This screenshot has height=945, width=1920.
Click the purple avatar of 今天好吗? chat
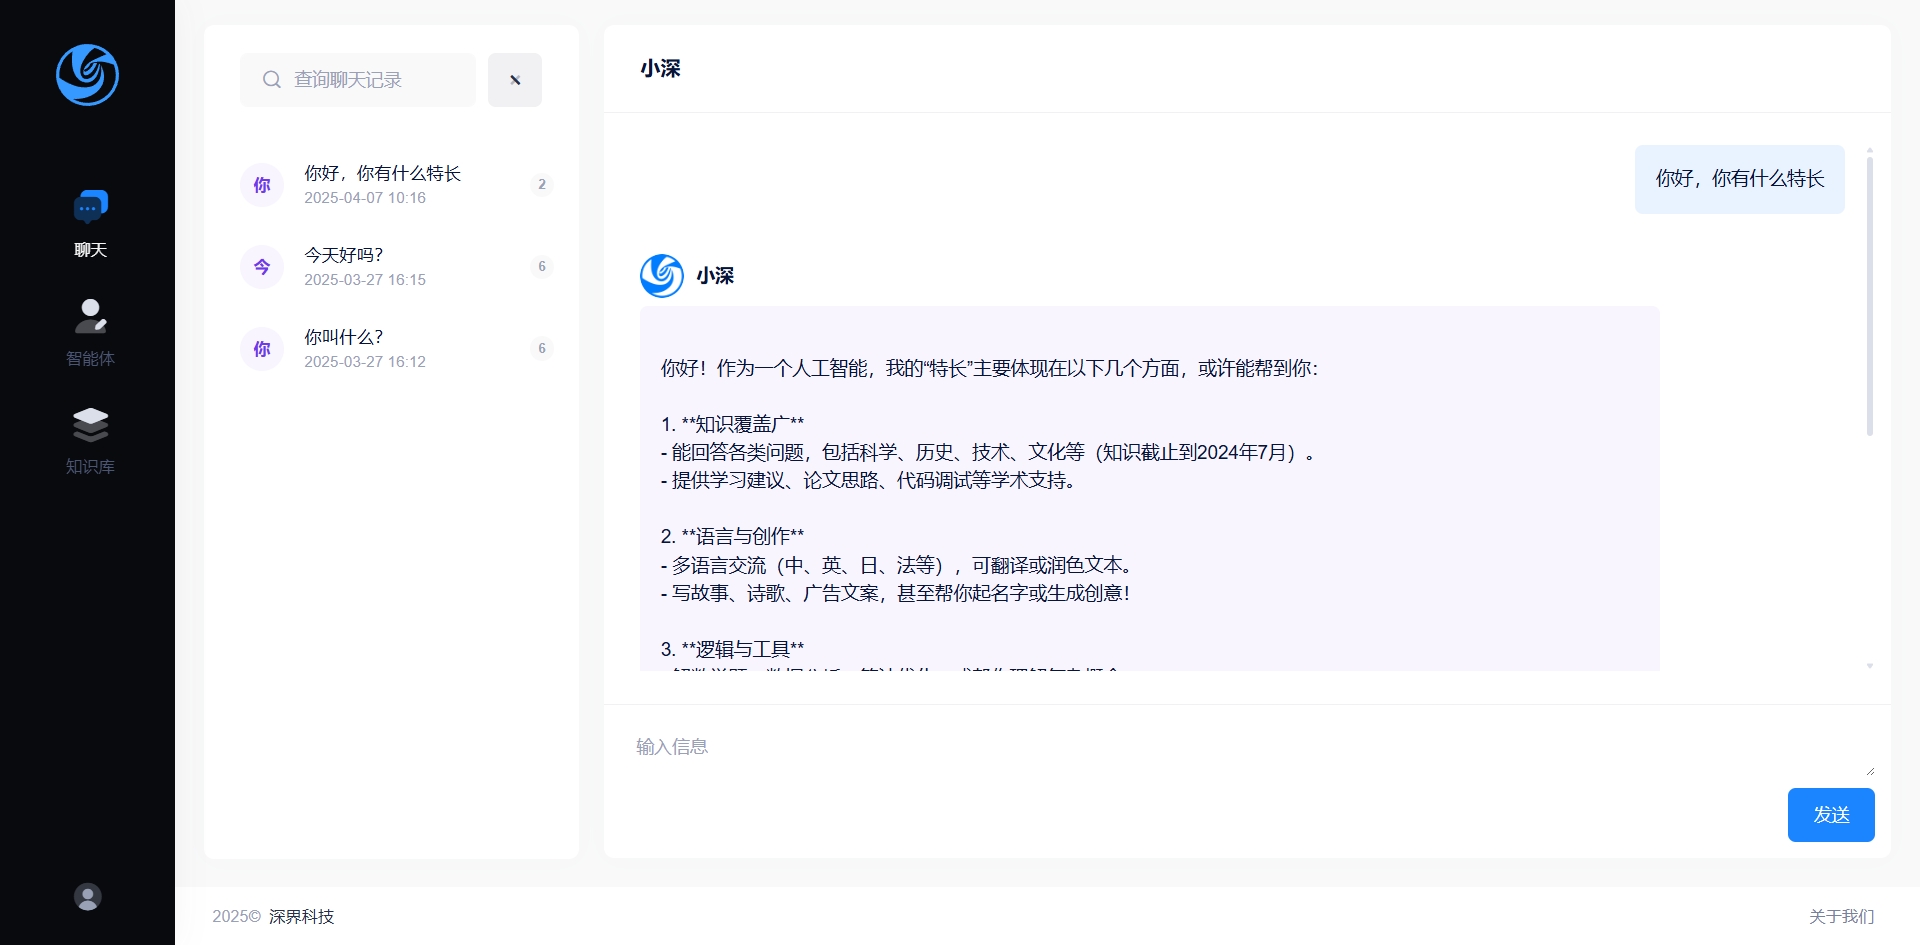pos(262,267)
